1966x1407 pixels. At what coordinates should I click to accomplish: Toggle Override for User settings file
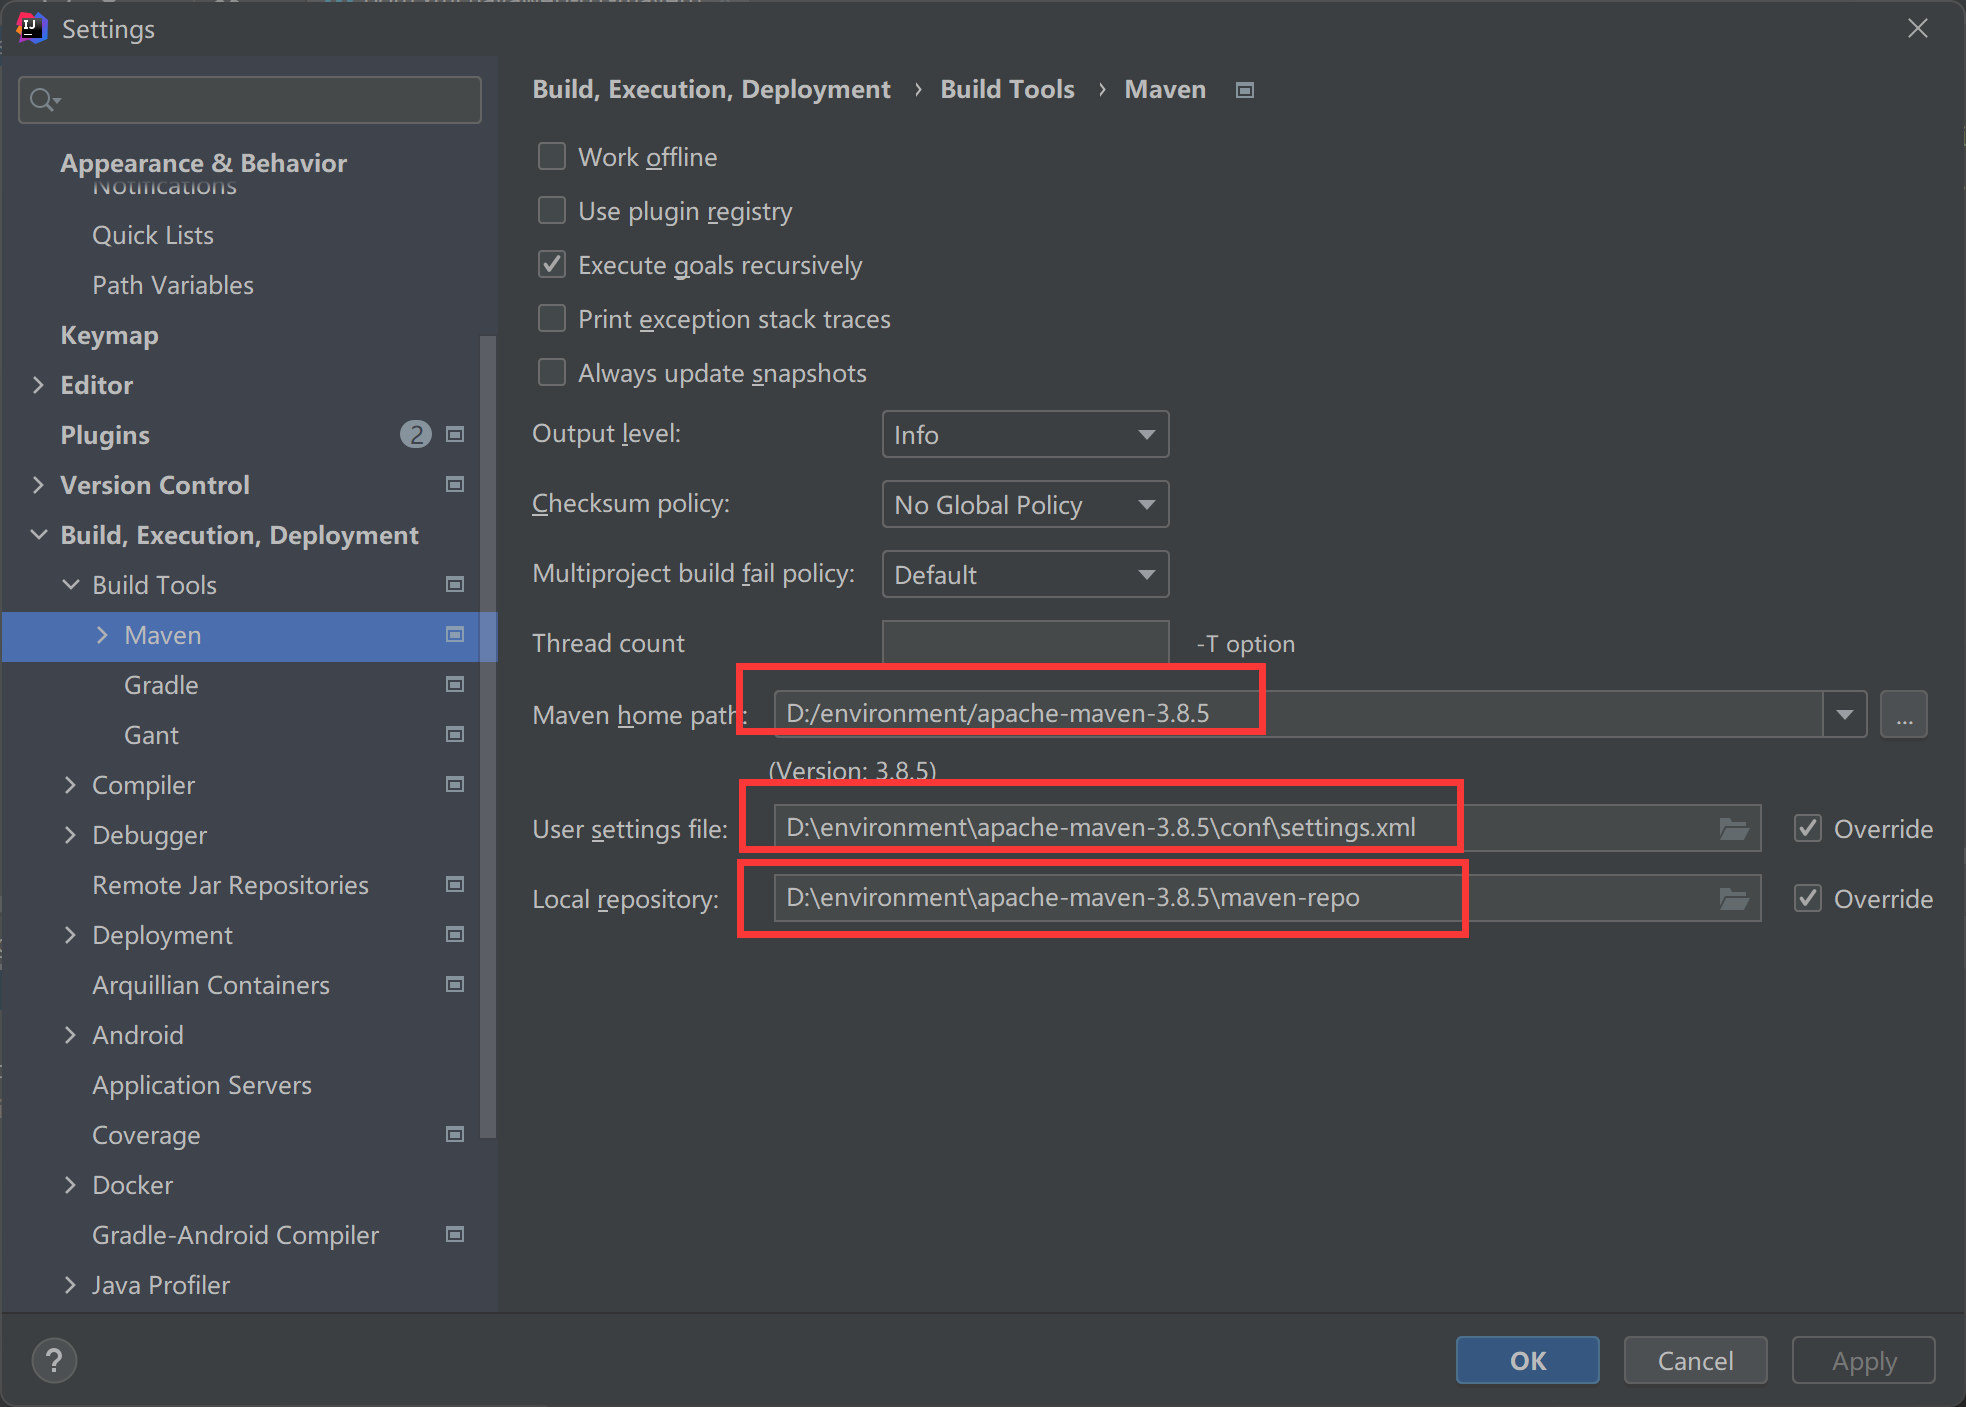coord(1808,828)
